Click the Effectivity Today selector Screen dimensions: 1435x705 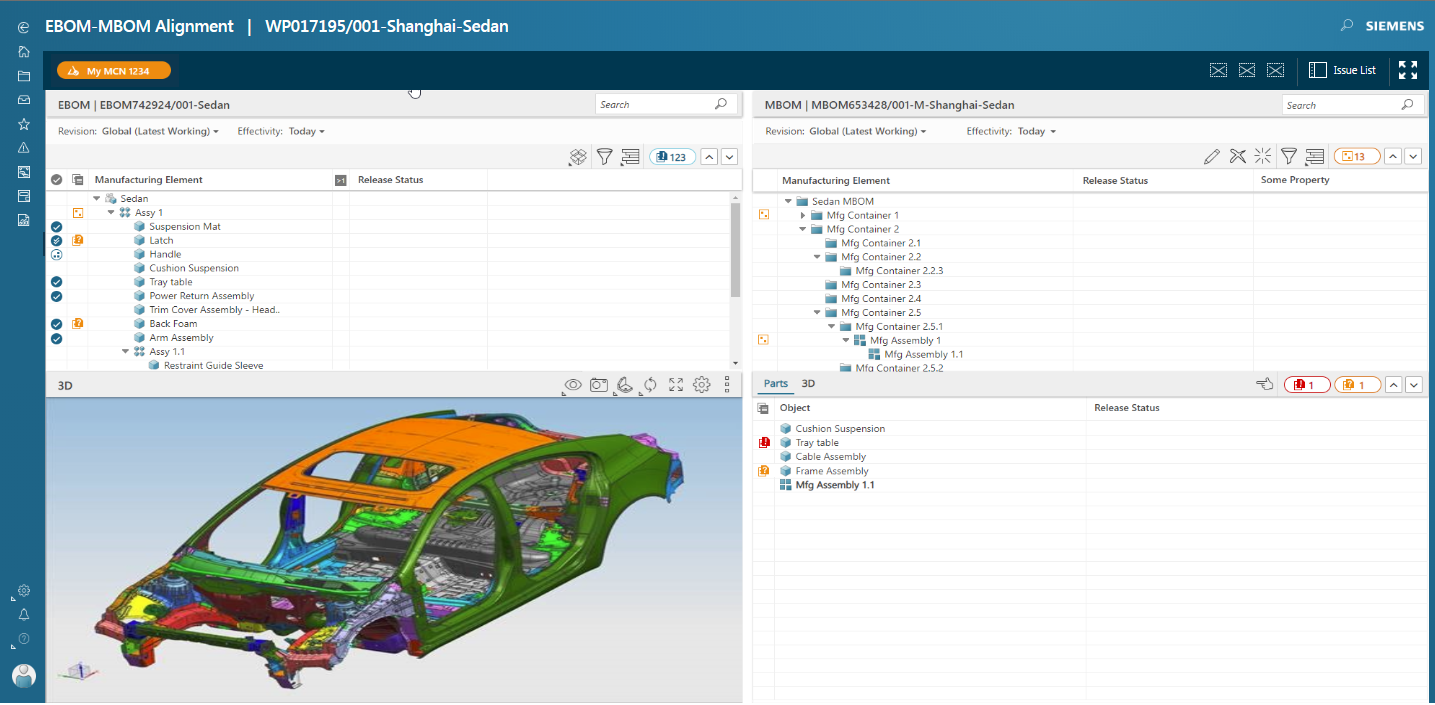[306, 131]
